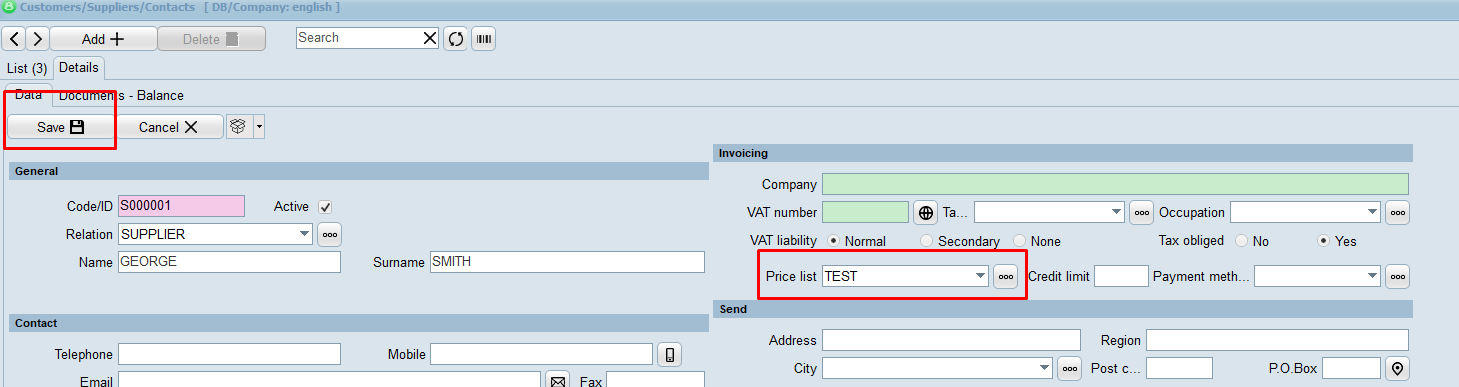The height and width of the screenshot is (387, 1459).
Task: Expand the Payment method dropdown
Action: click(1373, 276)
